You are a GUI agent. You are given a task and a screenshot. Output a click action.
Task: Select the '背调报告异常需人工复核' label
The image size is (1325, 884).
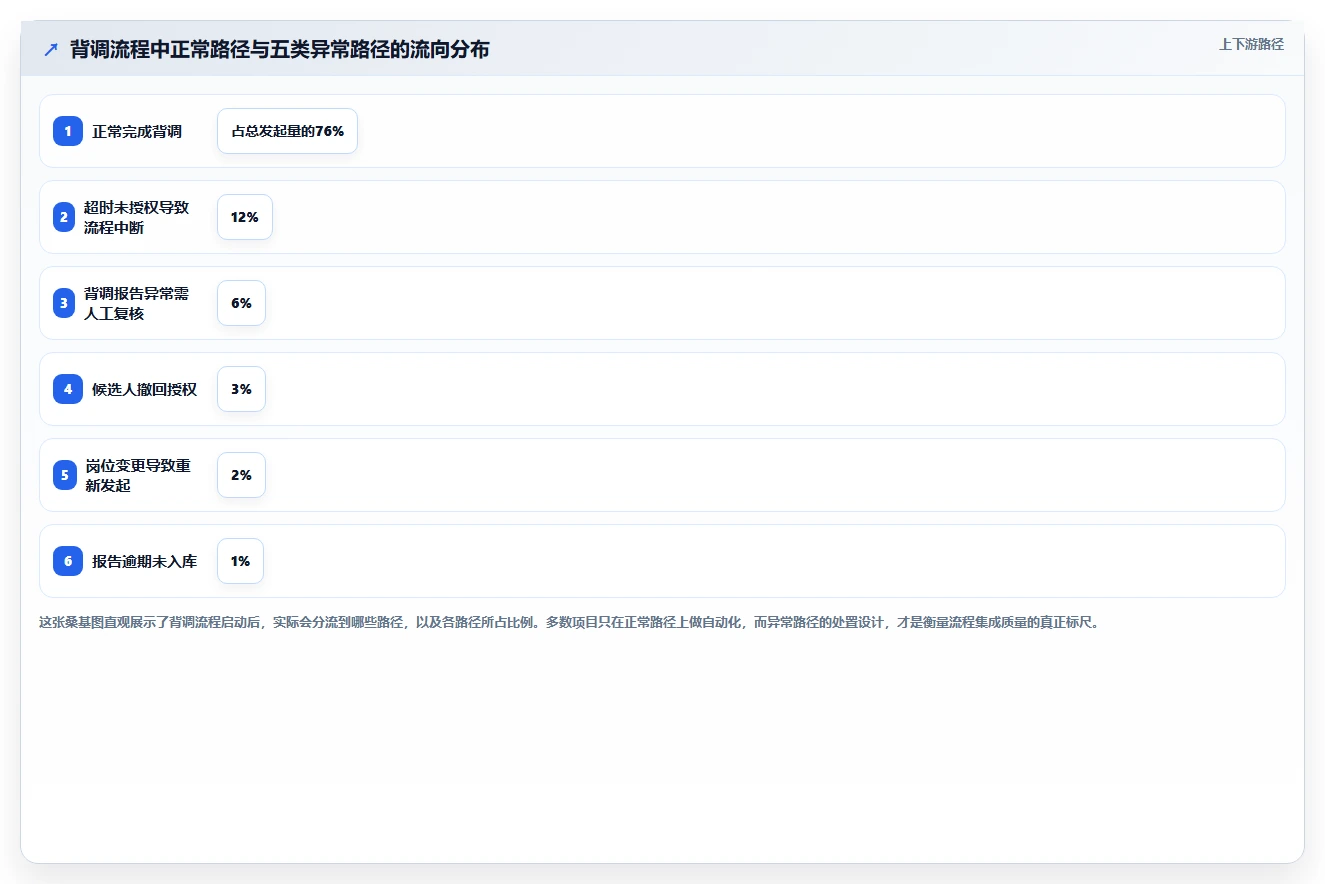coord(137,303)
